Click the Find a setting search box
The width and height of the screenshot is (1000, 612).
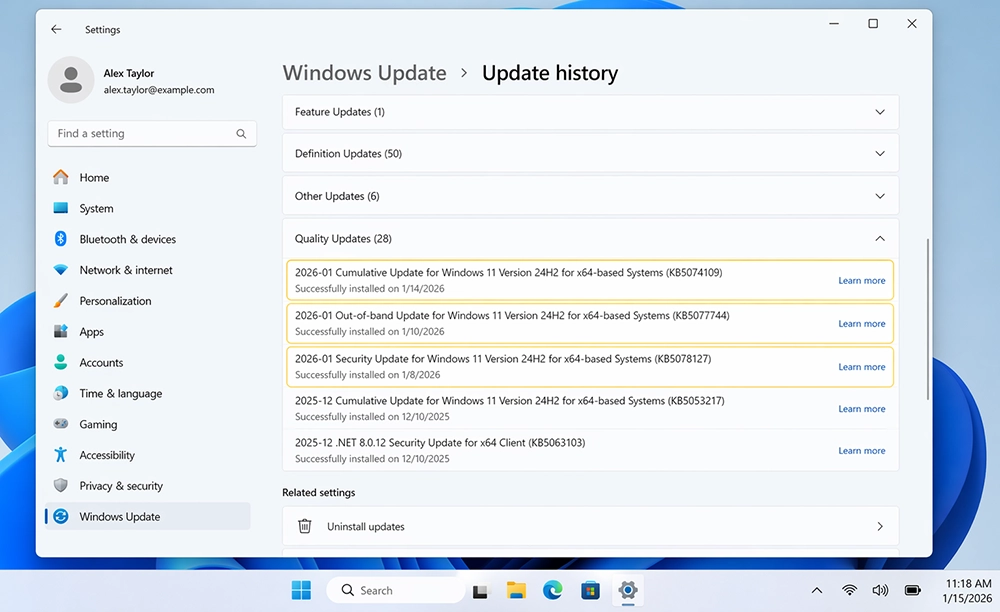tap(150, 133)
